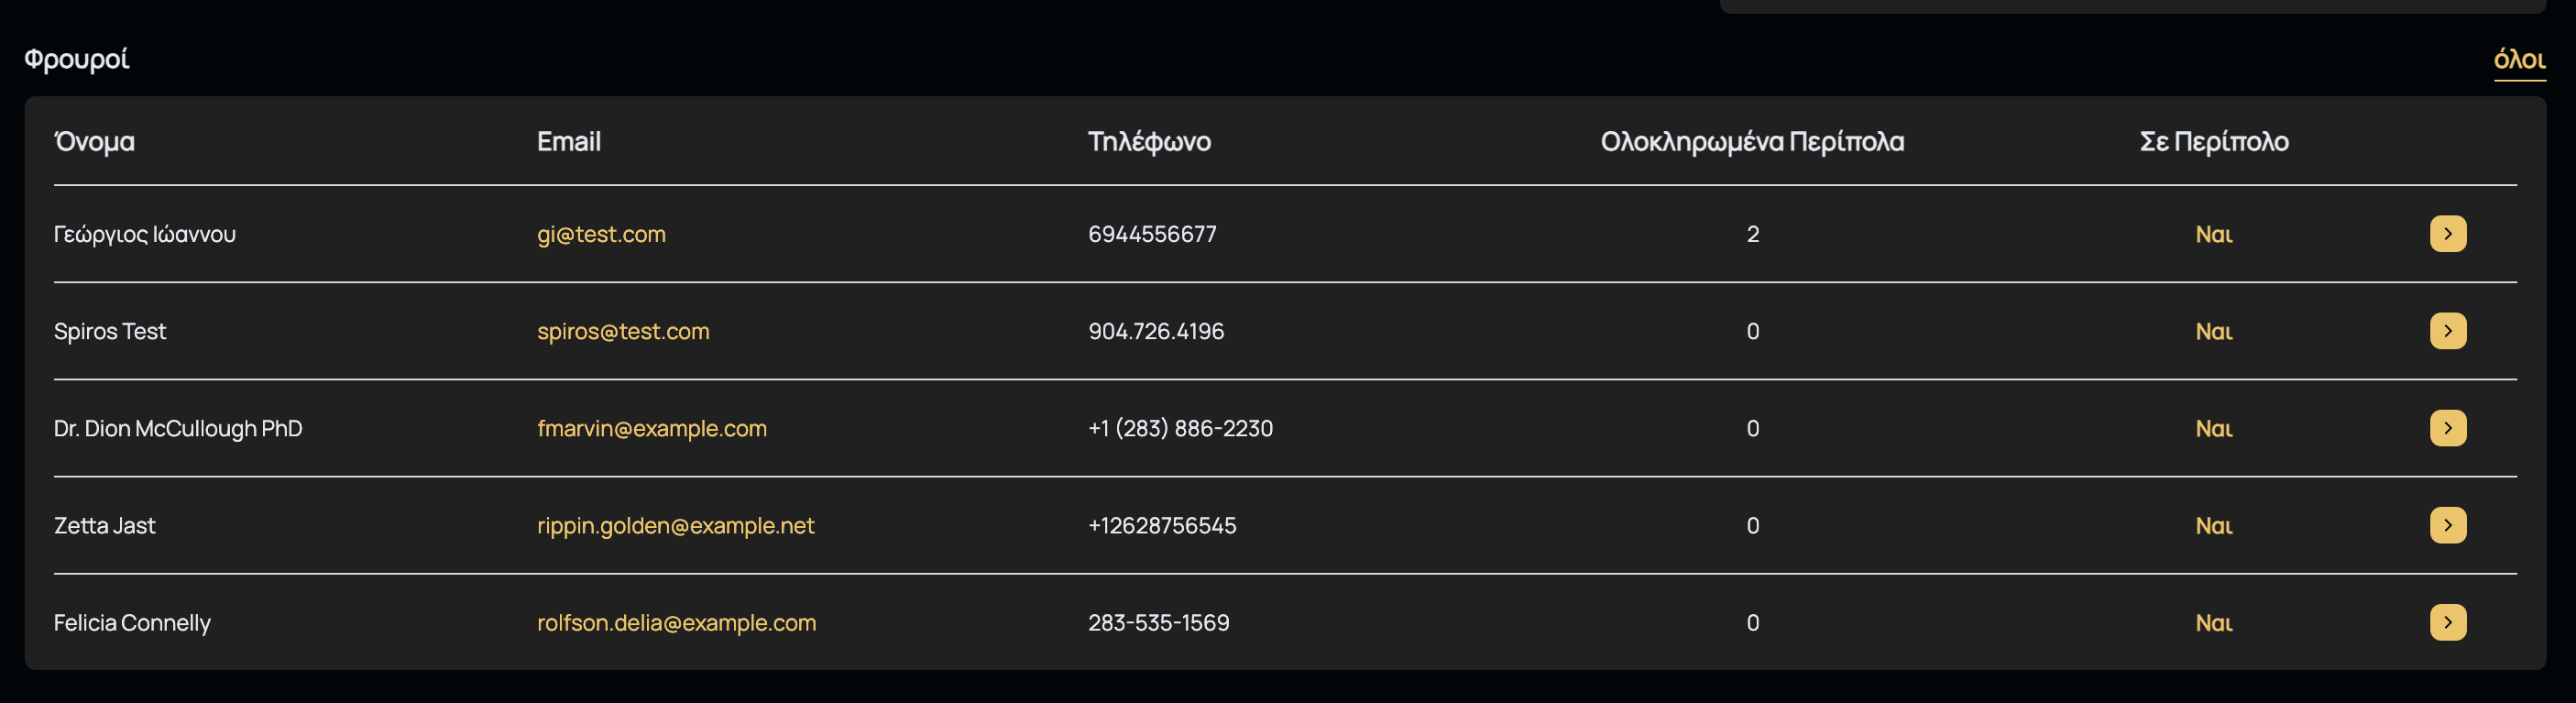Select rippin.golden@example.net email link

pyautogui.click(x=675, y=525)
